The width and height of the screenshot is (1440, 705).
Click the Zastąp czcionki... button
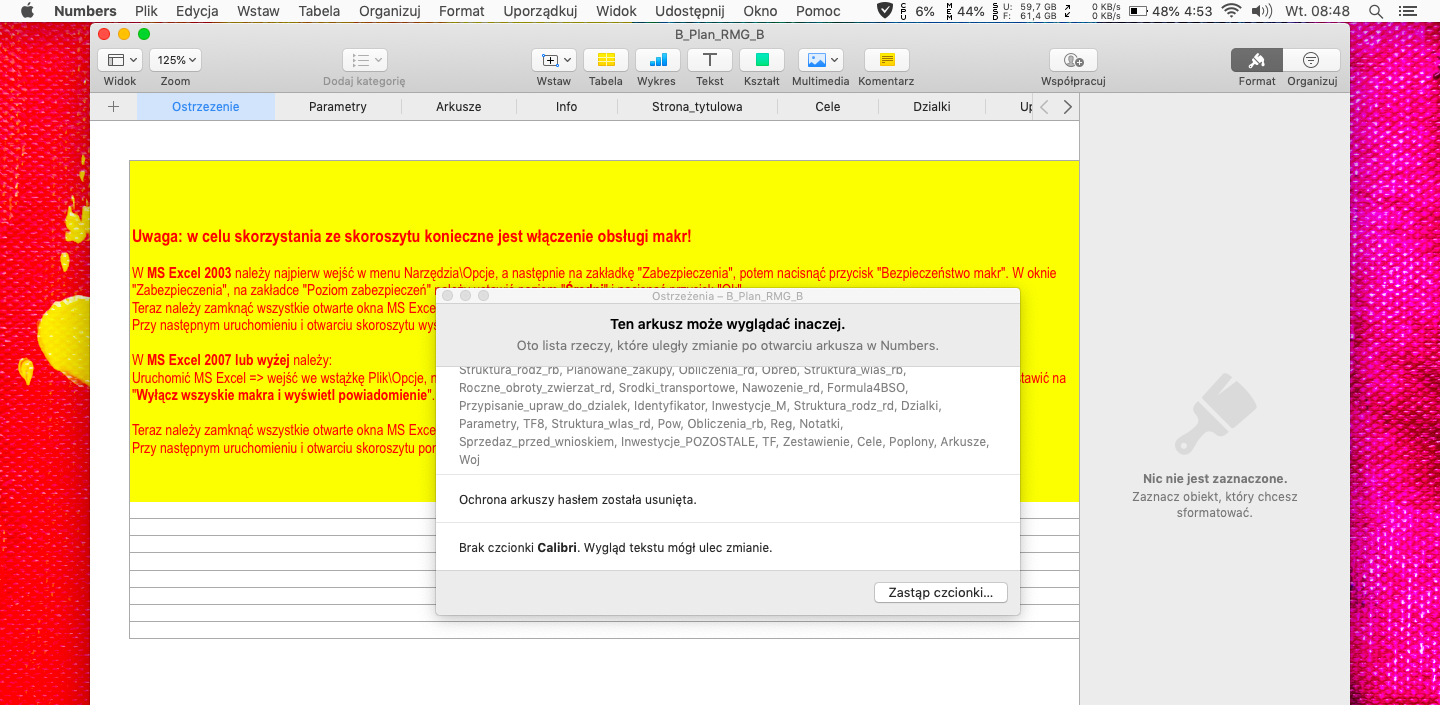pos(940,593)
